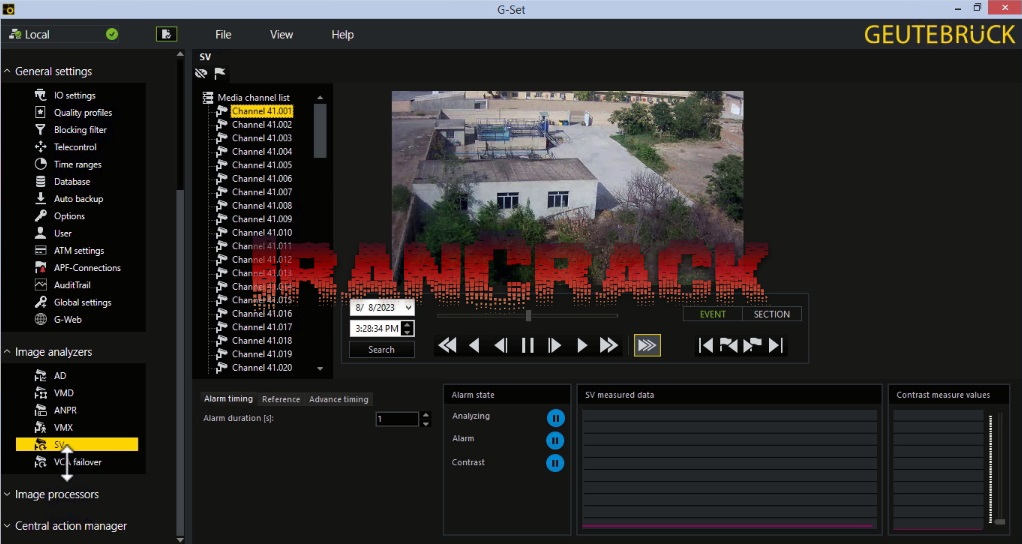Screen dimensions: 1022x544
Task: Open the Auto backup settings
Action: click(x=78, y=199)
